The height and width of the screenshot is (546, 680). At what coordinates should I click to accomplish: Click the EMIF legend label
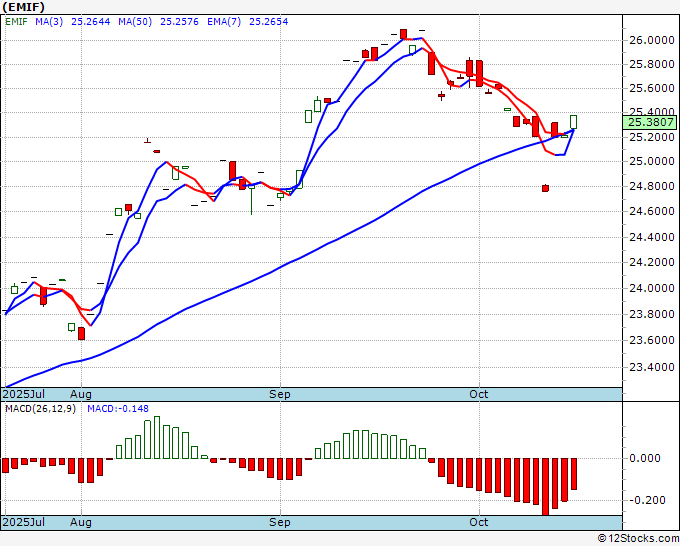tap(16, 21)
